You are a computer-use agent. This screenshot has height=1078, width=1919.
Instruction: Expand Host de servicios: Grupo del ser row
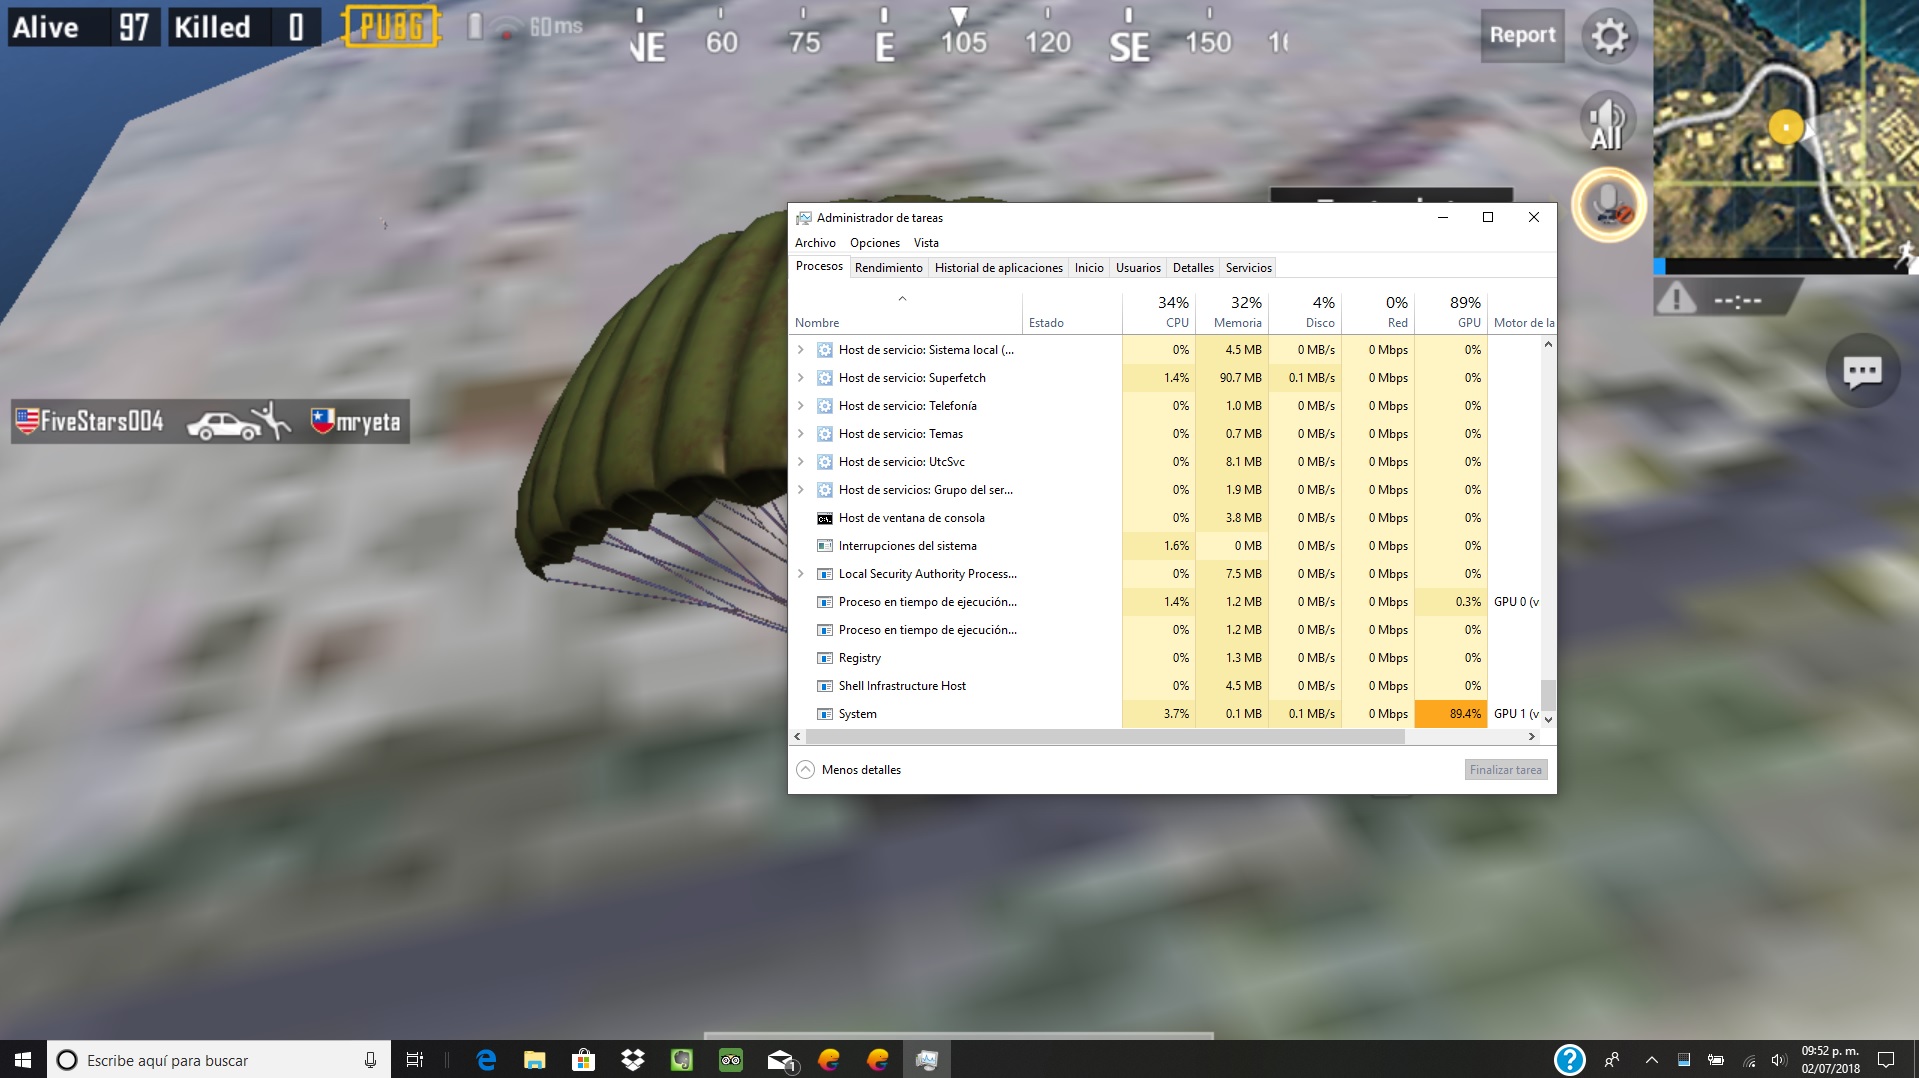[801, 490]
